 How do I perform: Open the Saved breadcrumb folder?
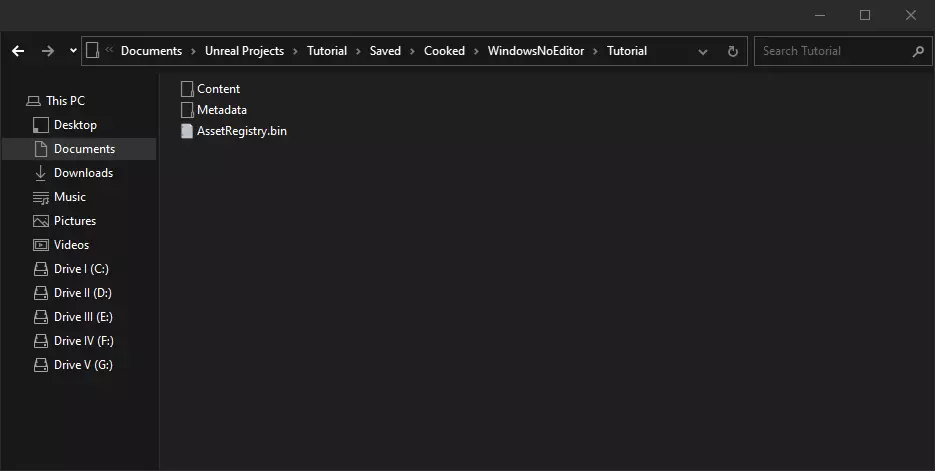click(x=385, y=51)
